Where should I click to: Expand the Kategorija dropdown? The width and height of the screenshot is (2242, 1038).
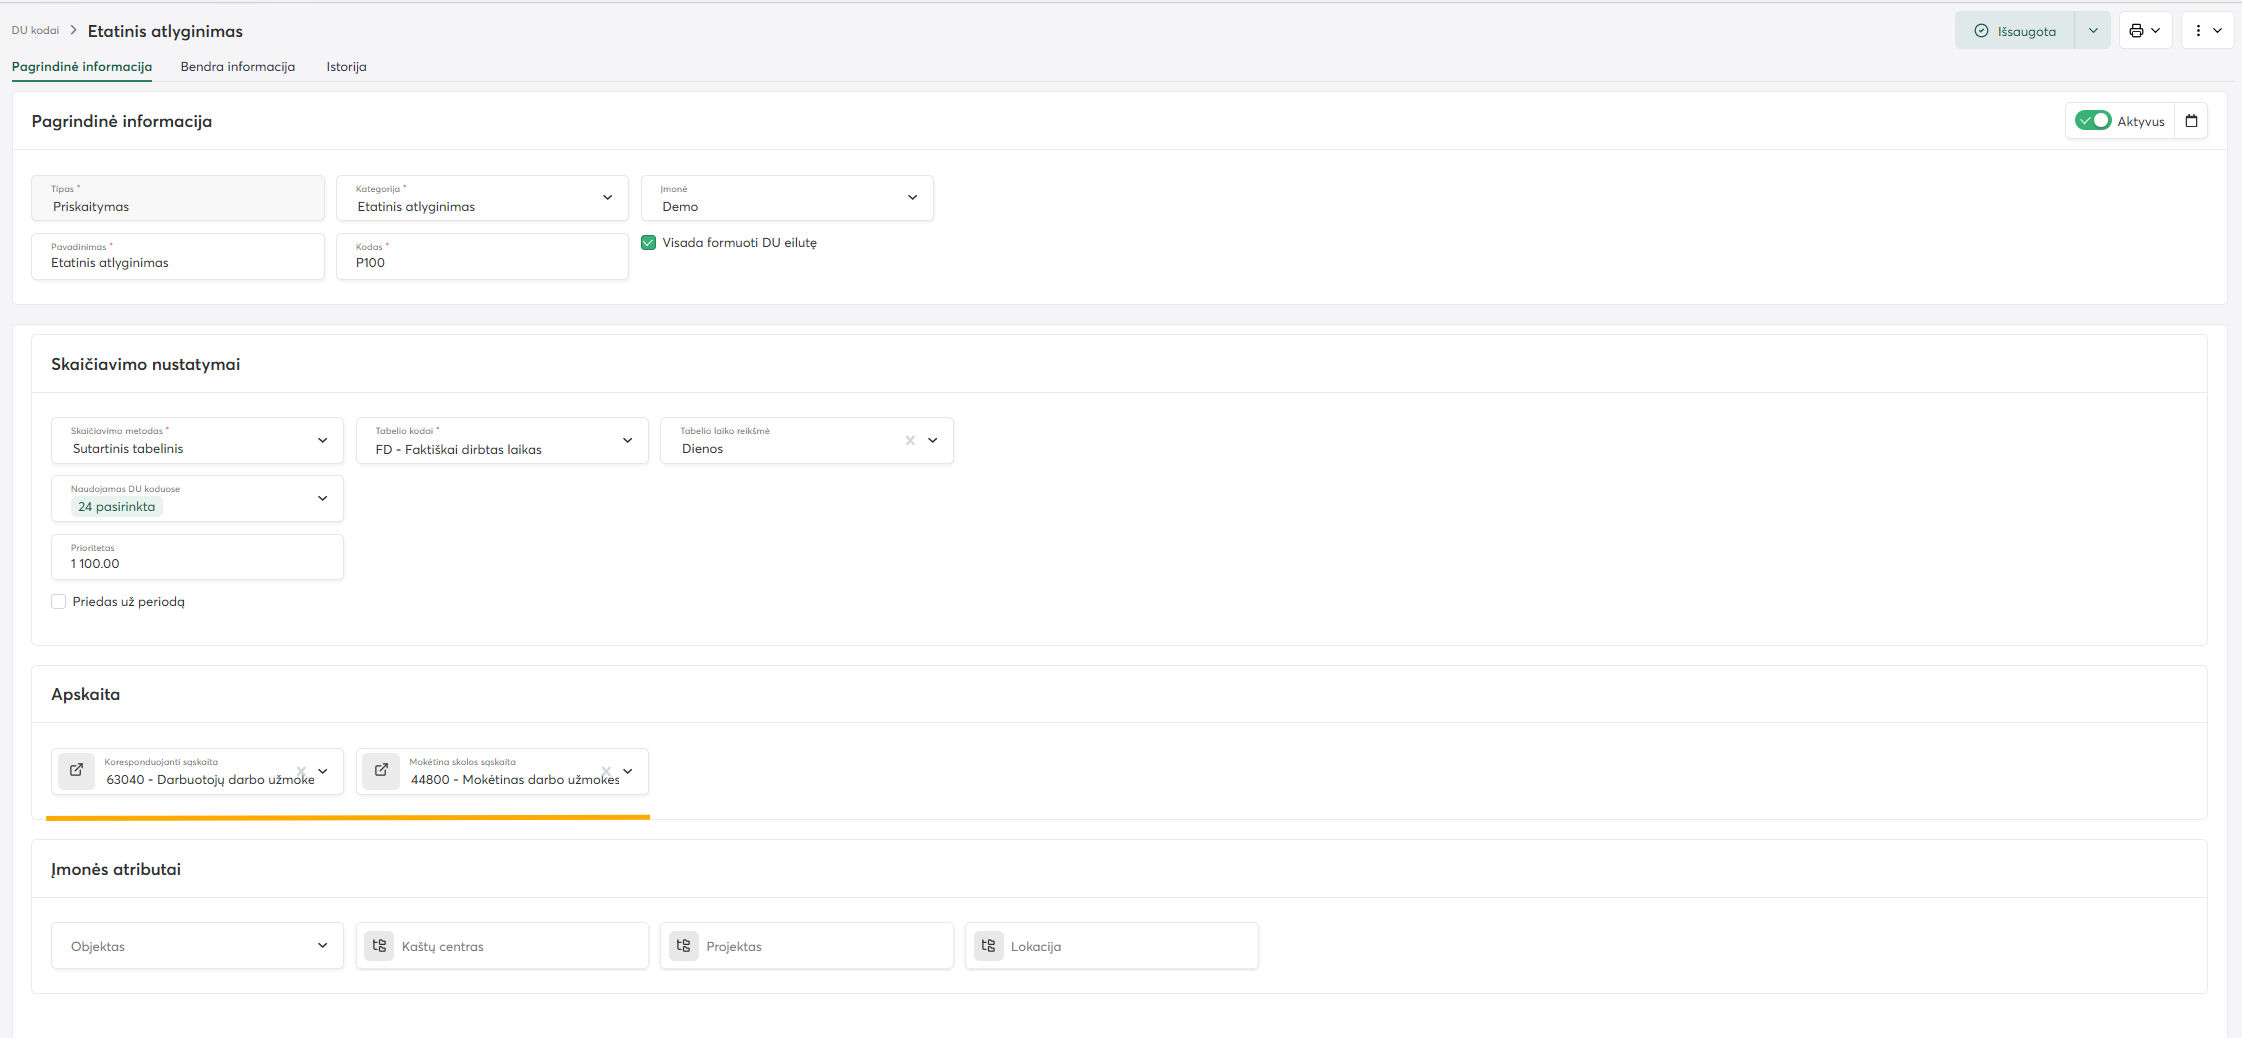pyautogui.click(x=607, y=198)
